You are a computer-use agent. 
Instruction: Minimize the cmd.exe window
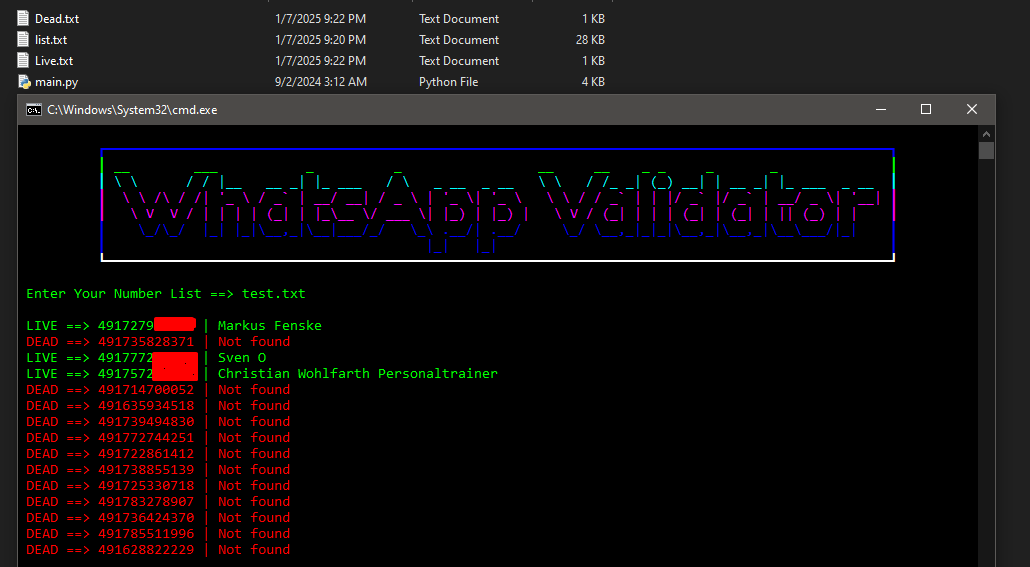(x=881, y=109)
